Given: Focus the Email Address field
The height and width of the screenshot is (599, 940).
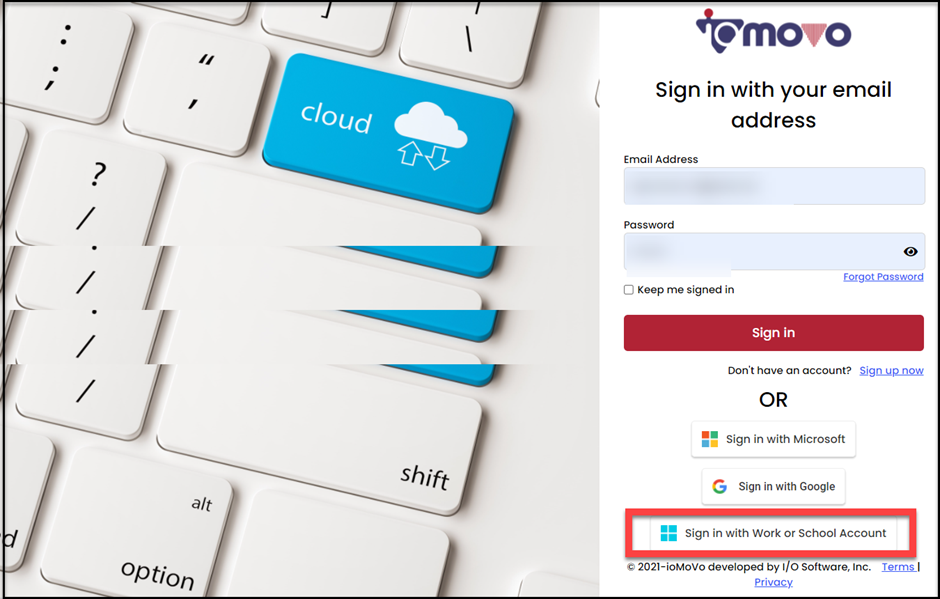Looking at the screenshot, I should (774, 186).
